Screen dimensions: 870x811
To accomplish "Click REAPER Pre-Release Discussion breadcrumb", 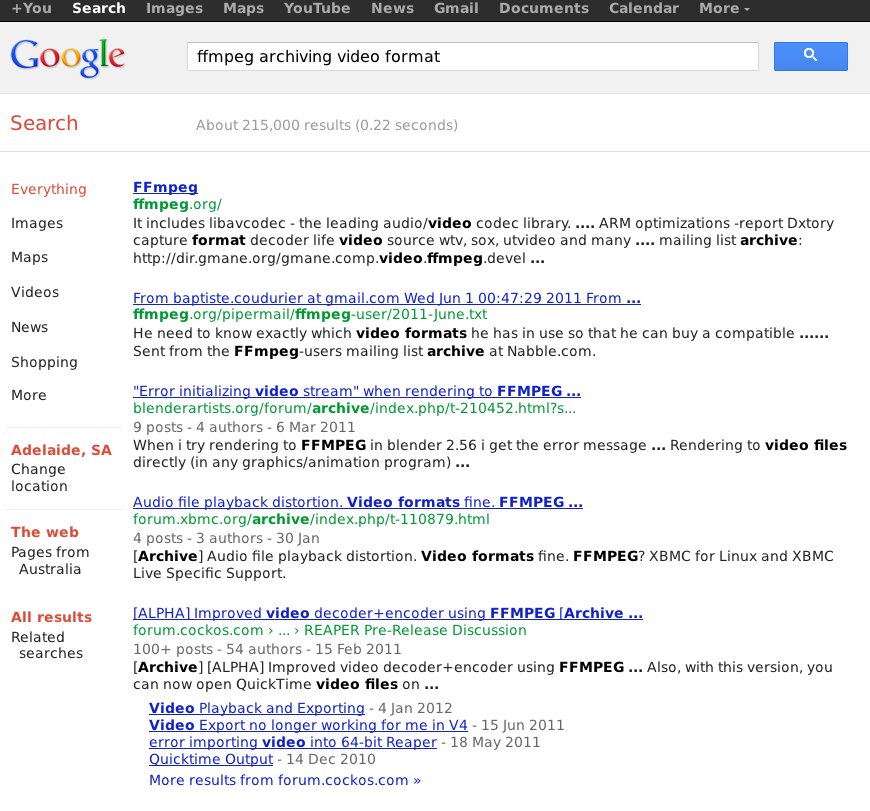I will [415, 630].
